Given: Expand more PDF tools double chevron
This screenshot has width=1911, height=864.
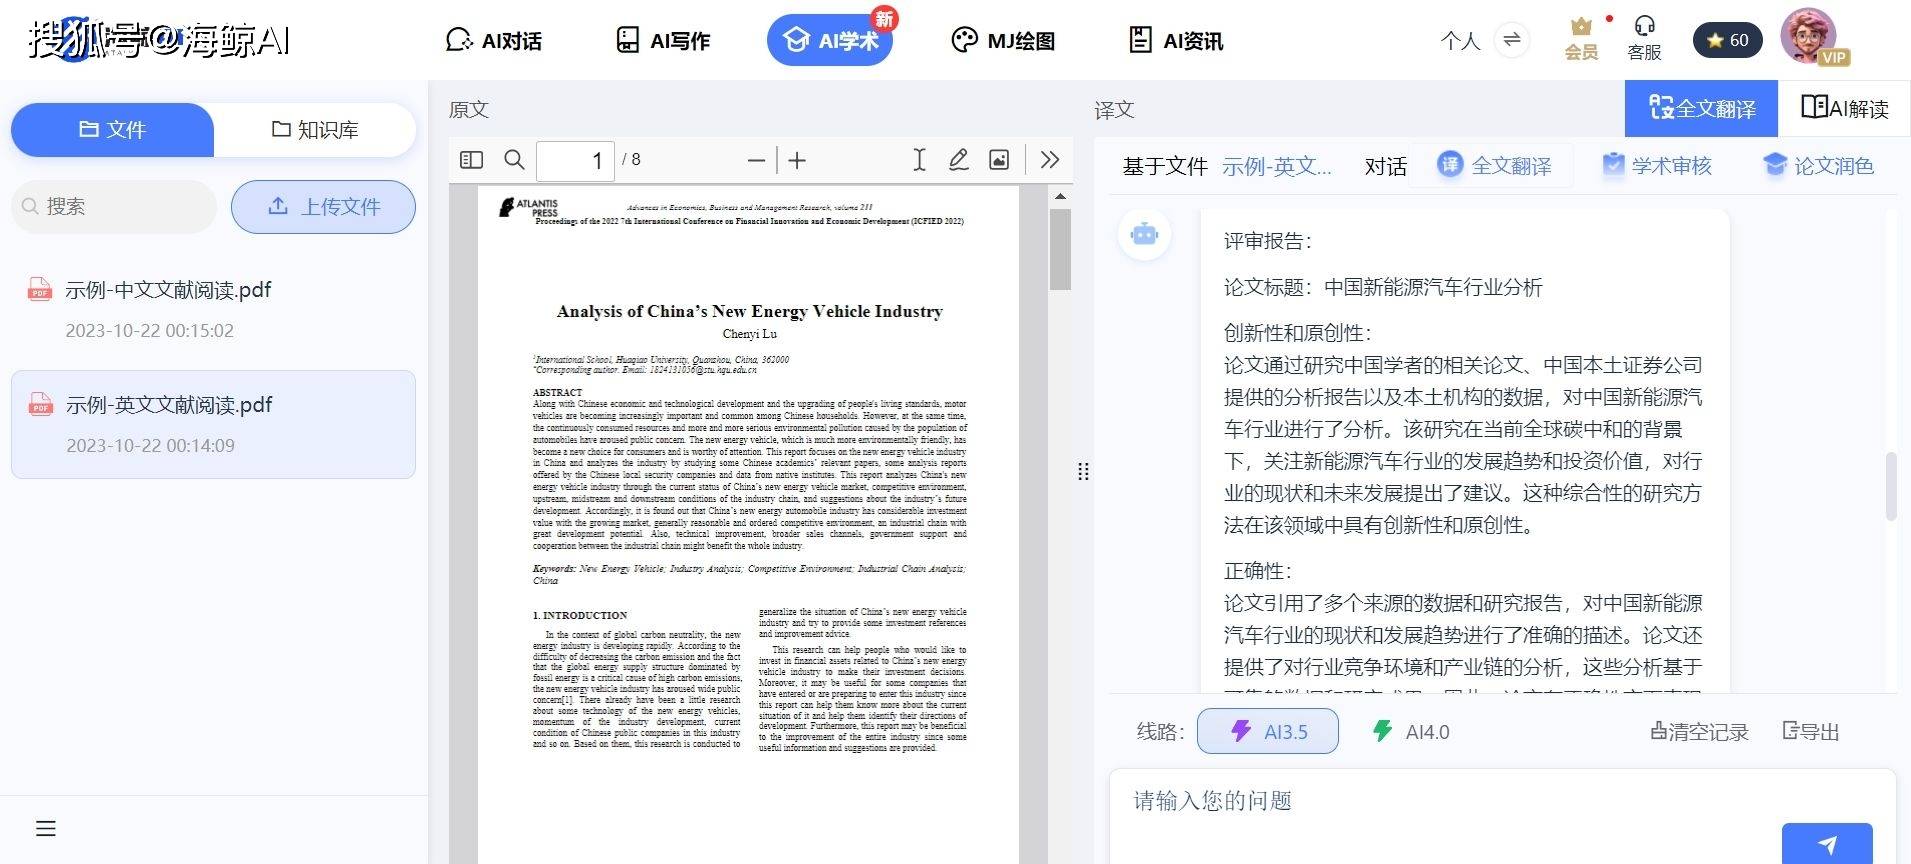Looking at the screenshot, I should click(1049, 160).
